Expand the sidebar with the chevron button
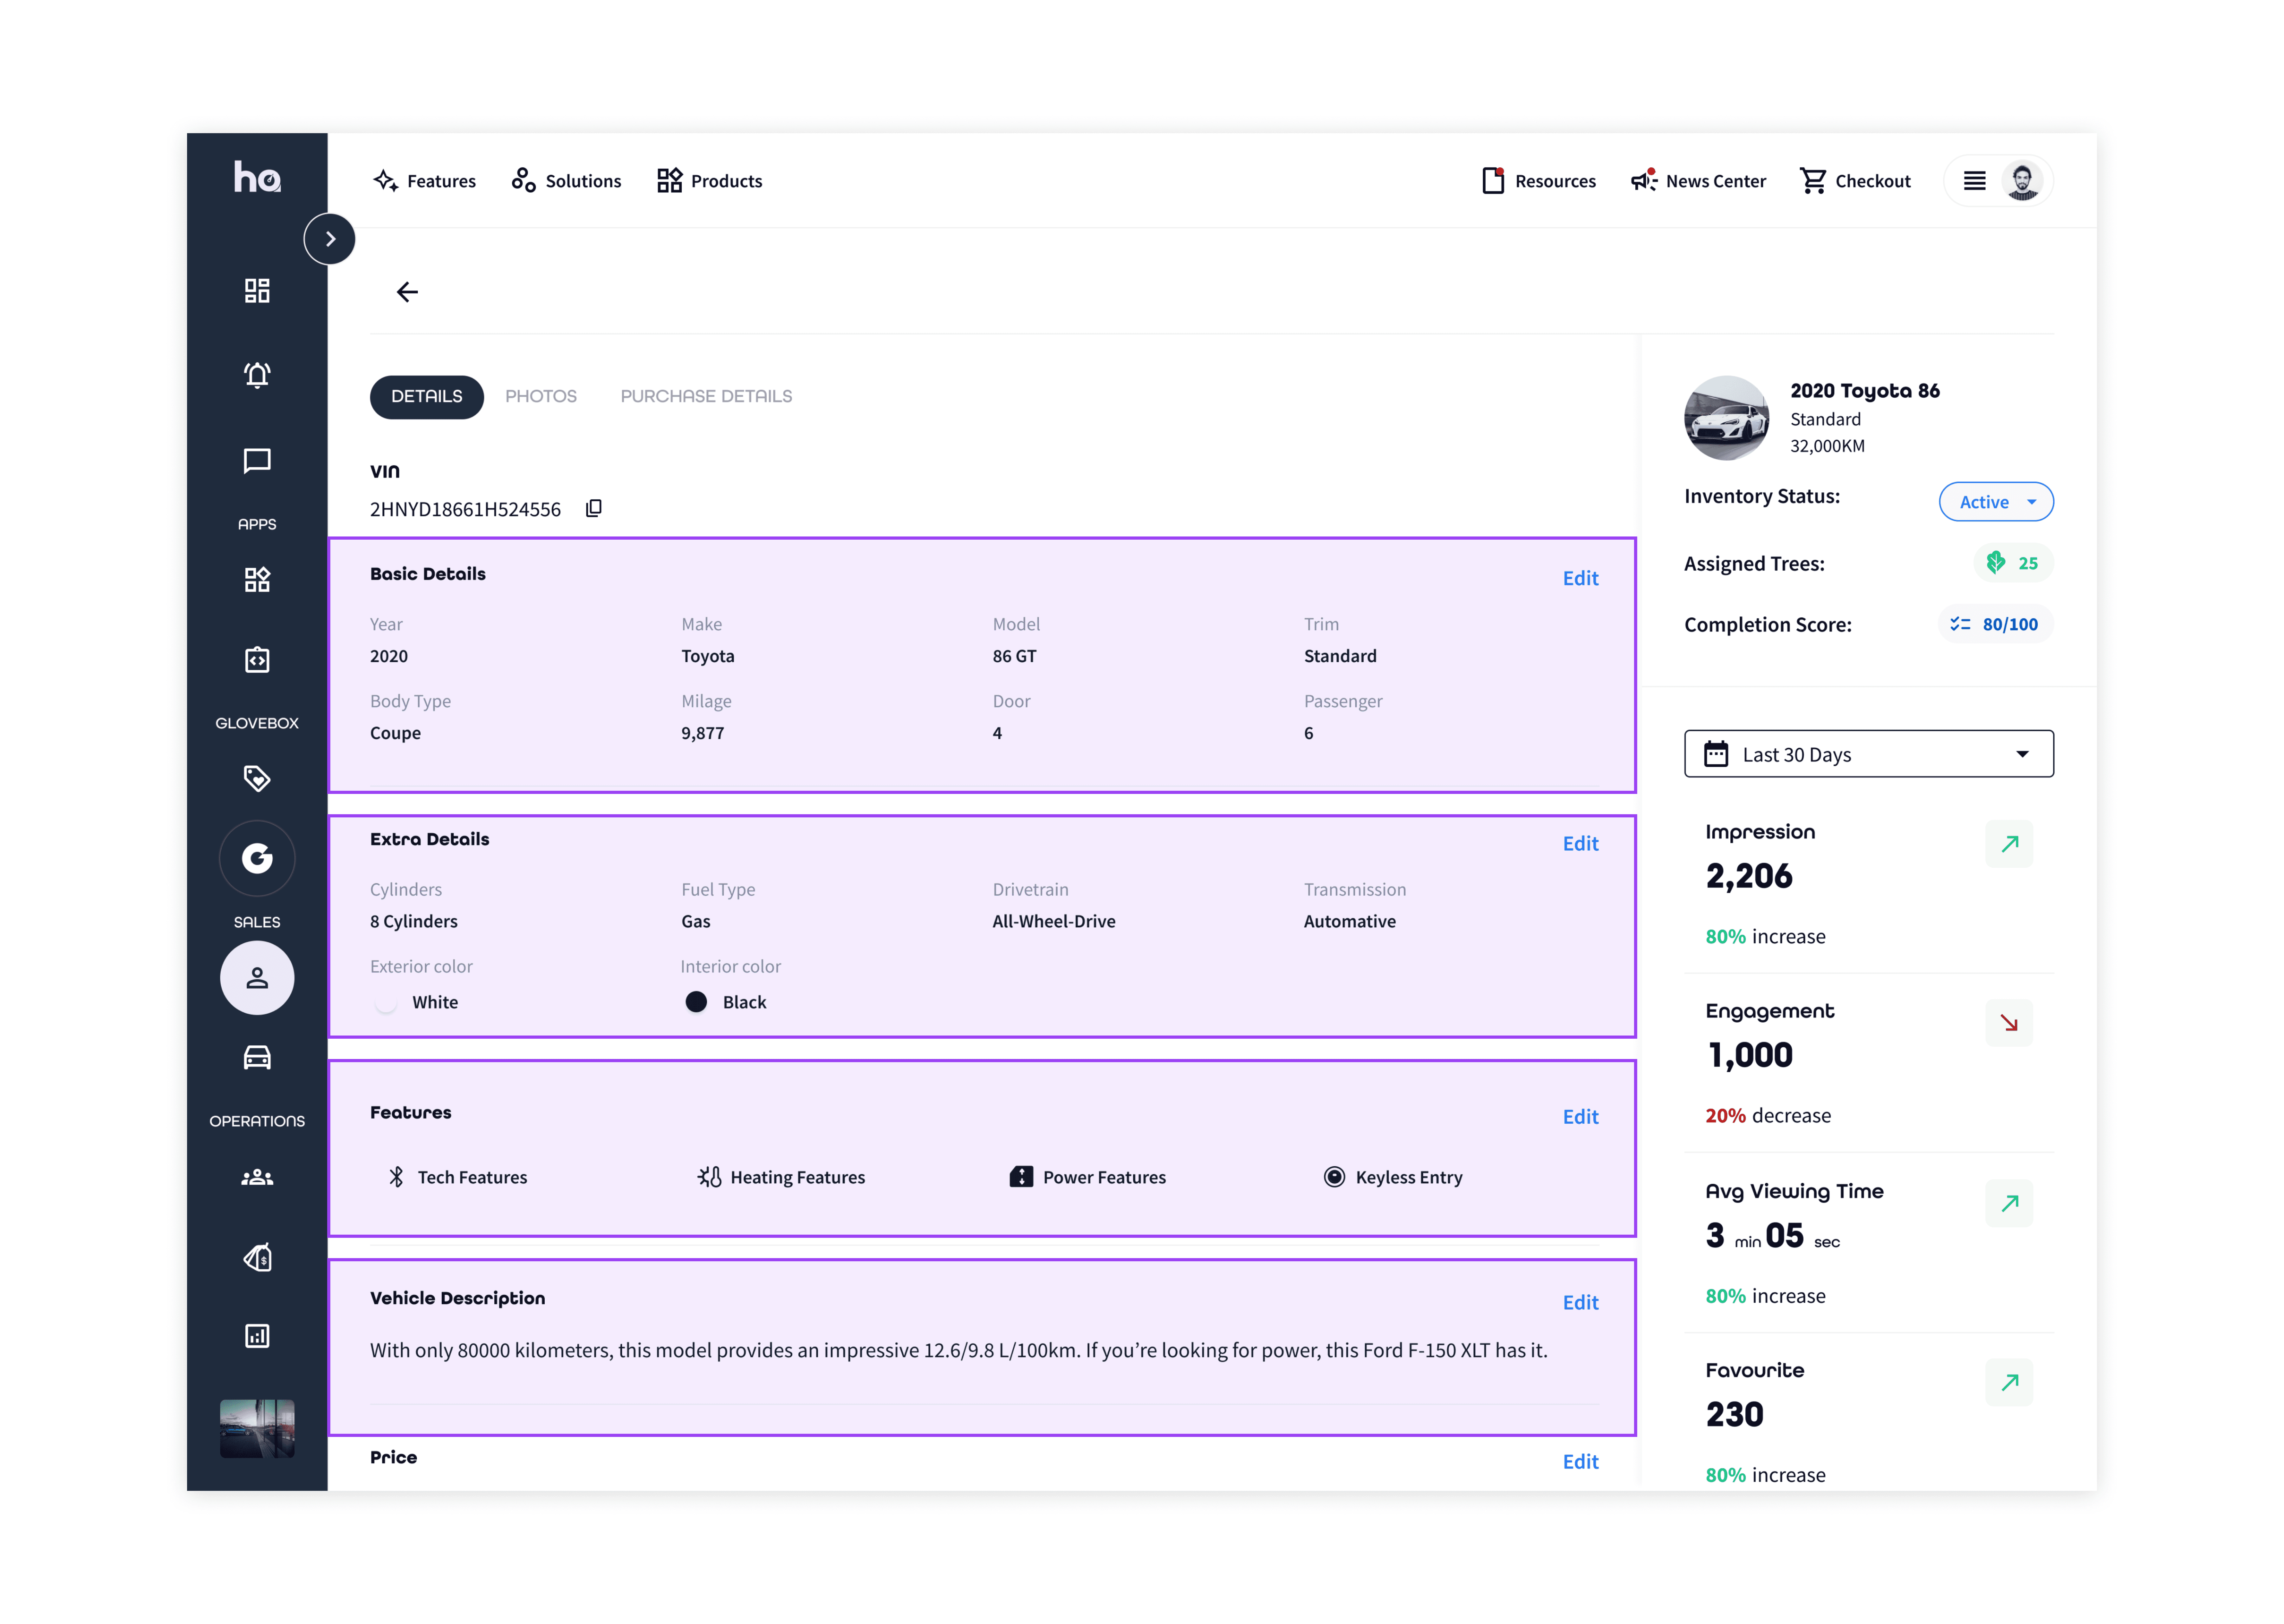This screenshot has height=1624, width=2284. click(x=330, y=239)
